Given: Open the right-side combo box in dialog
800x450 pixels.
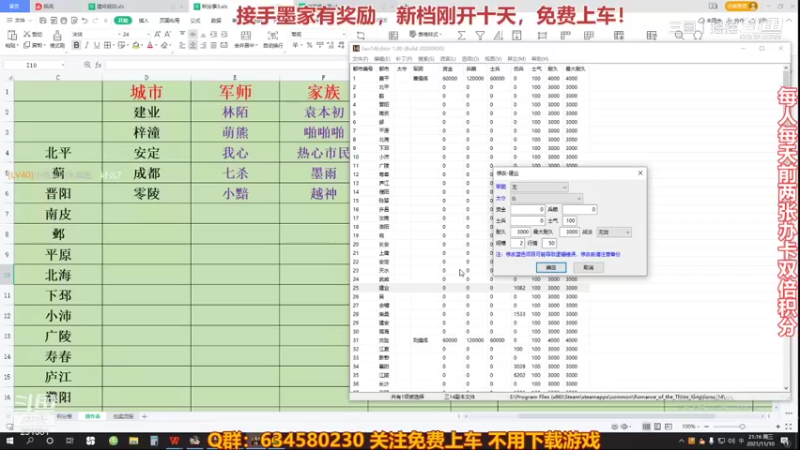Looking at the screenshot, I should tap(614, 232).
